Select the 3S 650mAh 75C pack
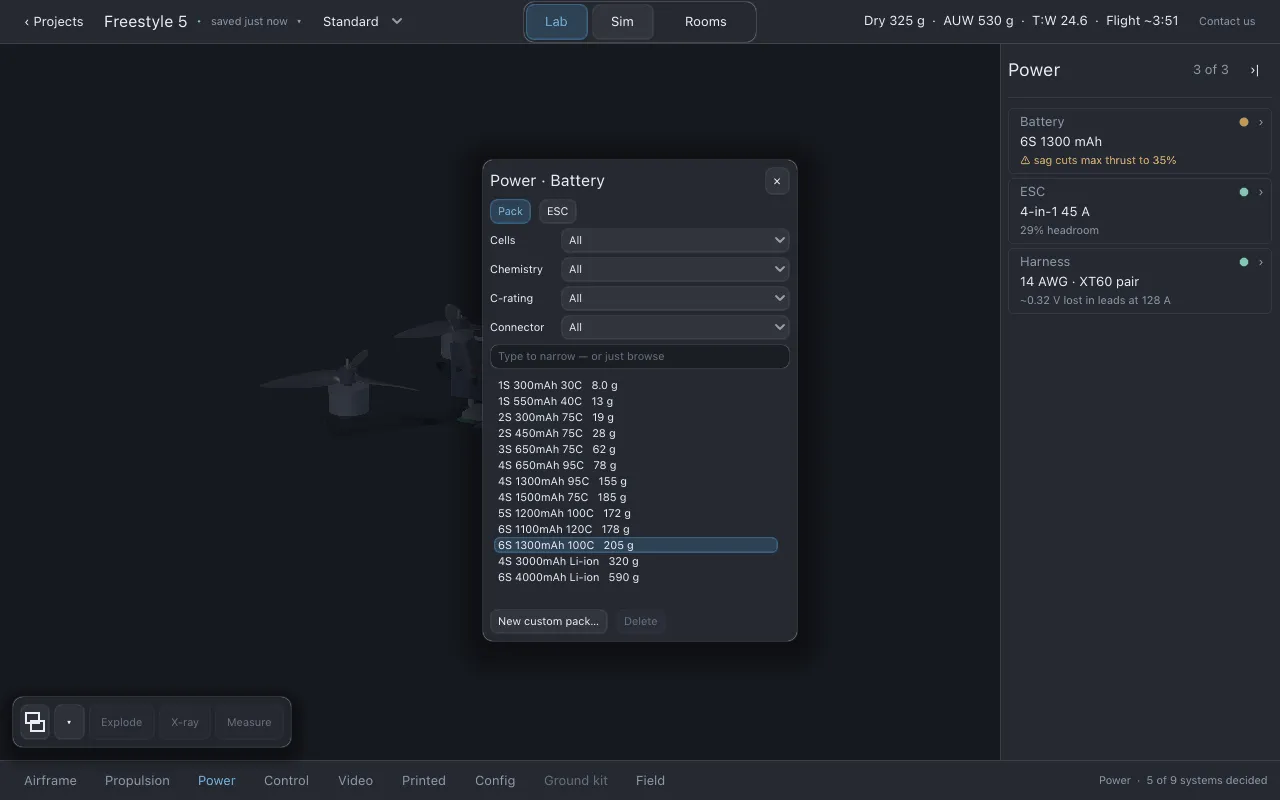This screenshot has width=1280, height=800. coord(636,449)
